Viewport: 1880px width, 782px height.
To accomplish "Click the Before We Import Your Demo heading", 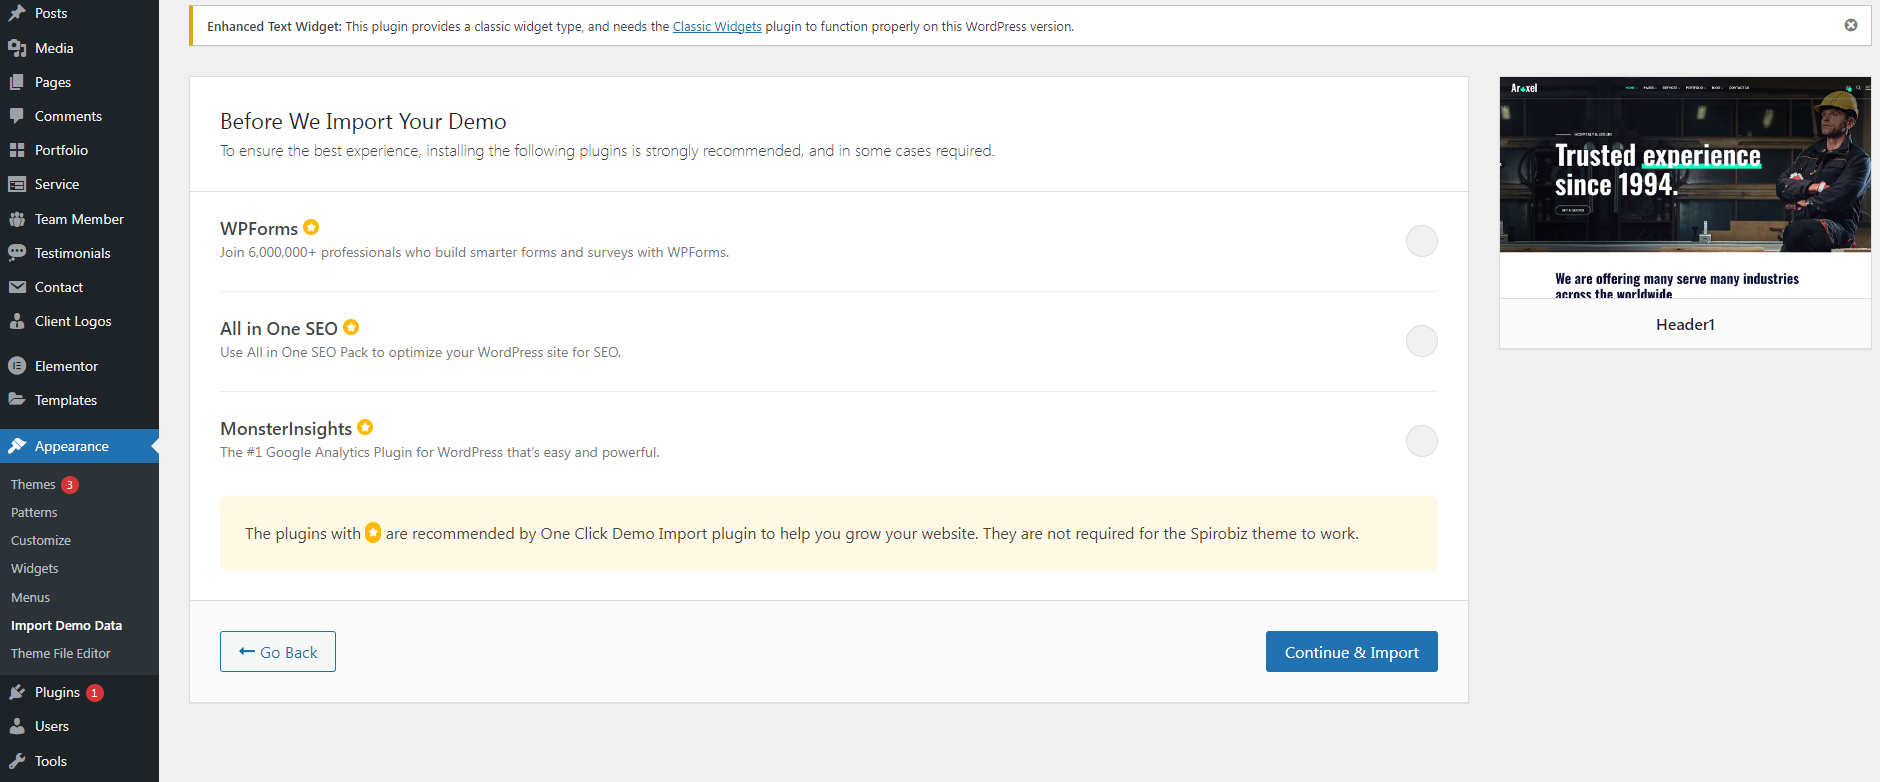I will [363, 121].
